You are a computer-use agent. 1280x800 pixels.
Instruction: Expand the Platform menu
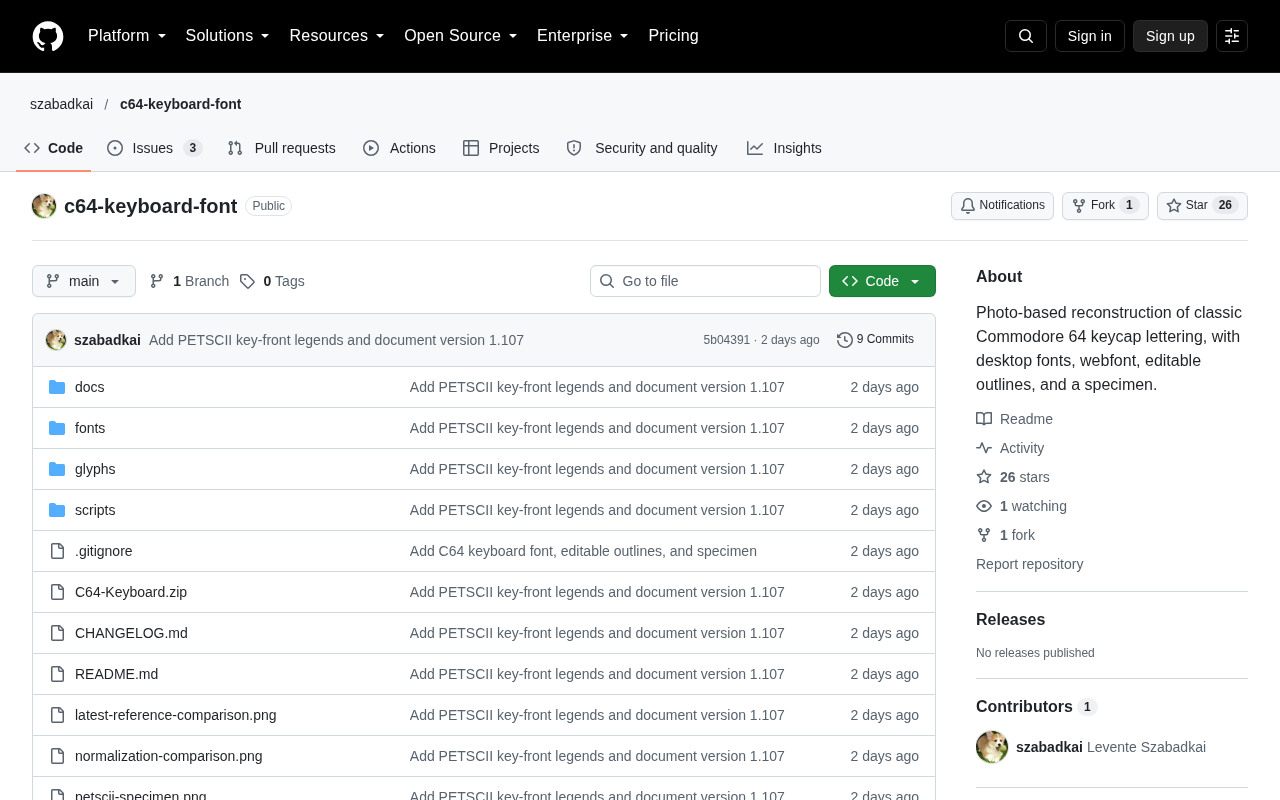click(x=127, y=36)
